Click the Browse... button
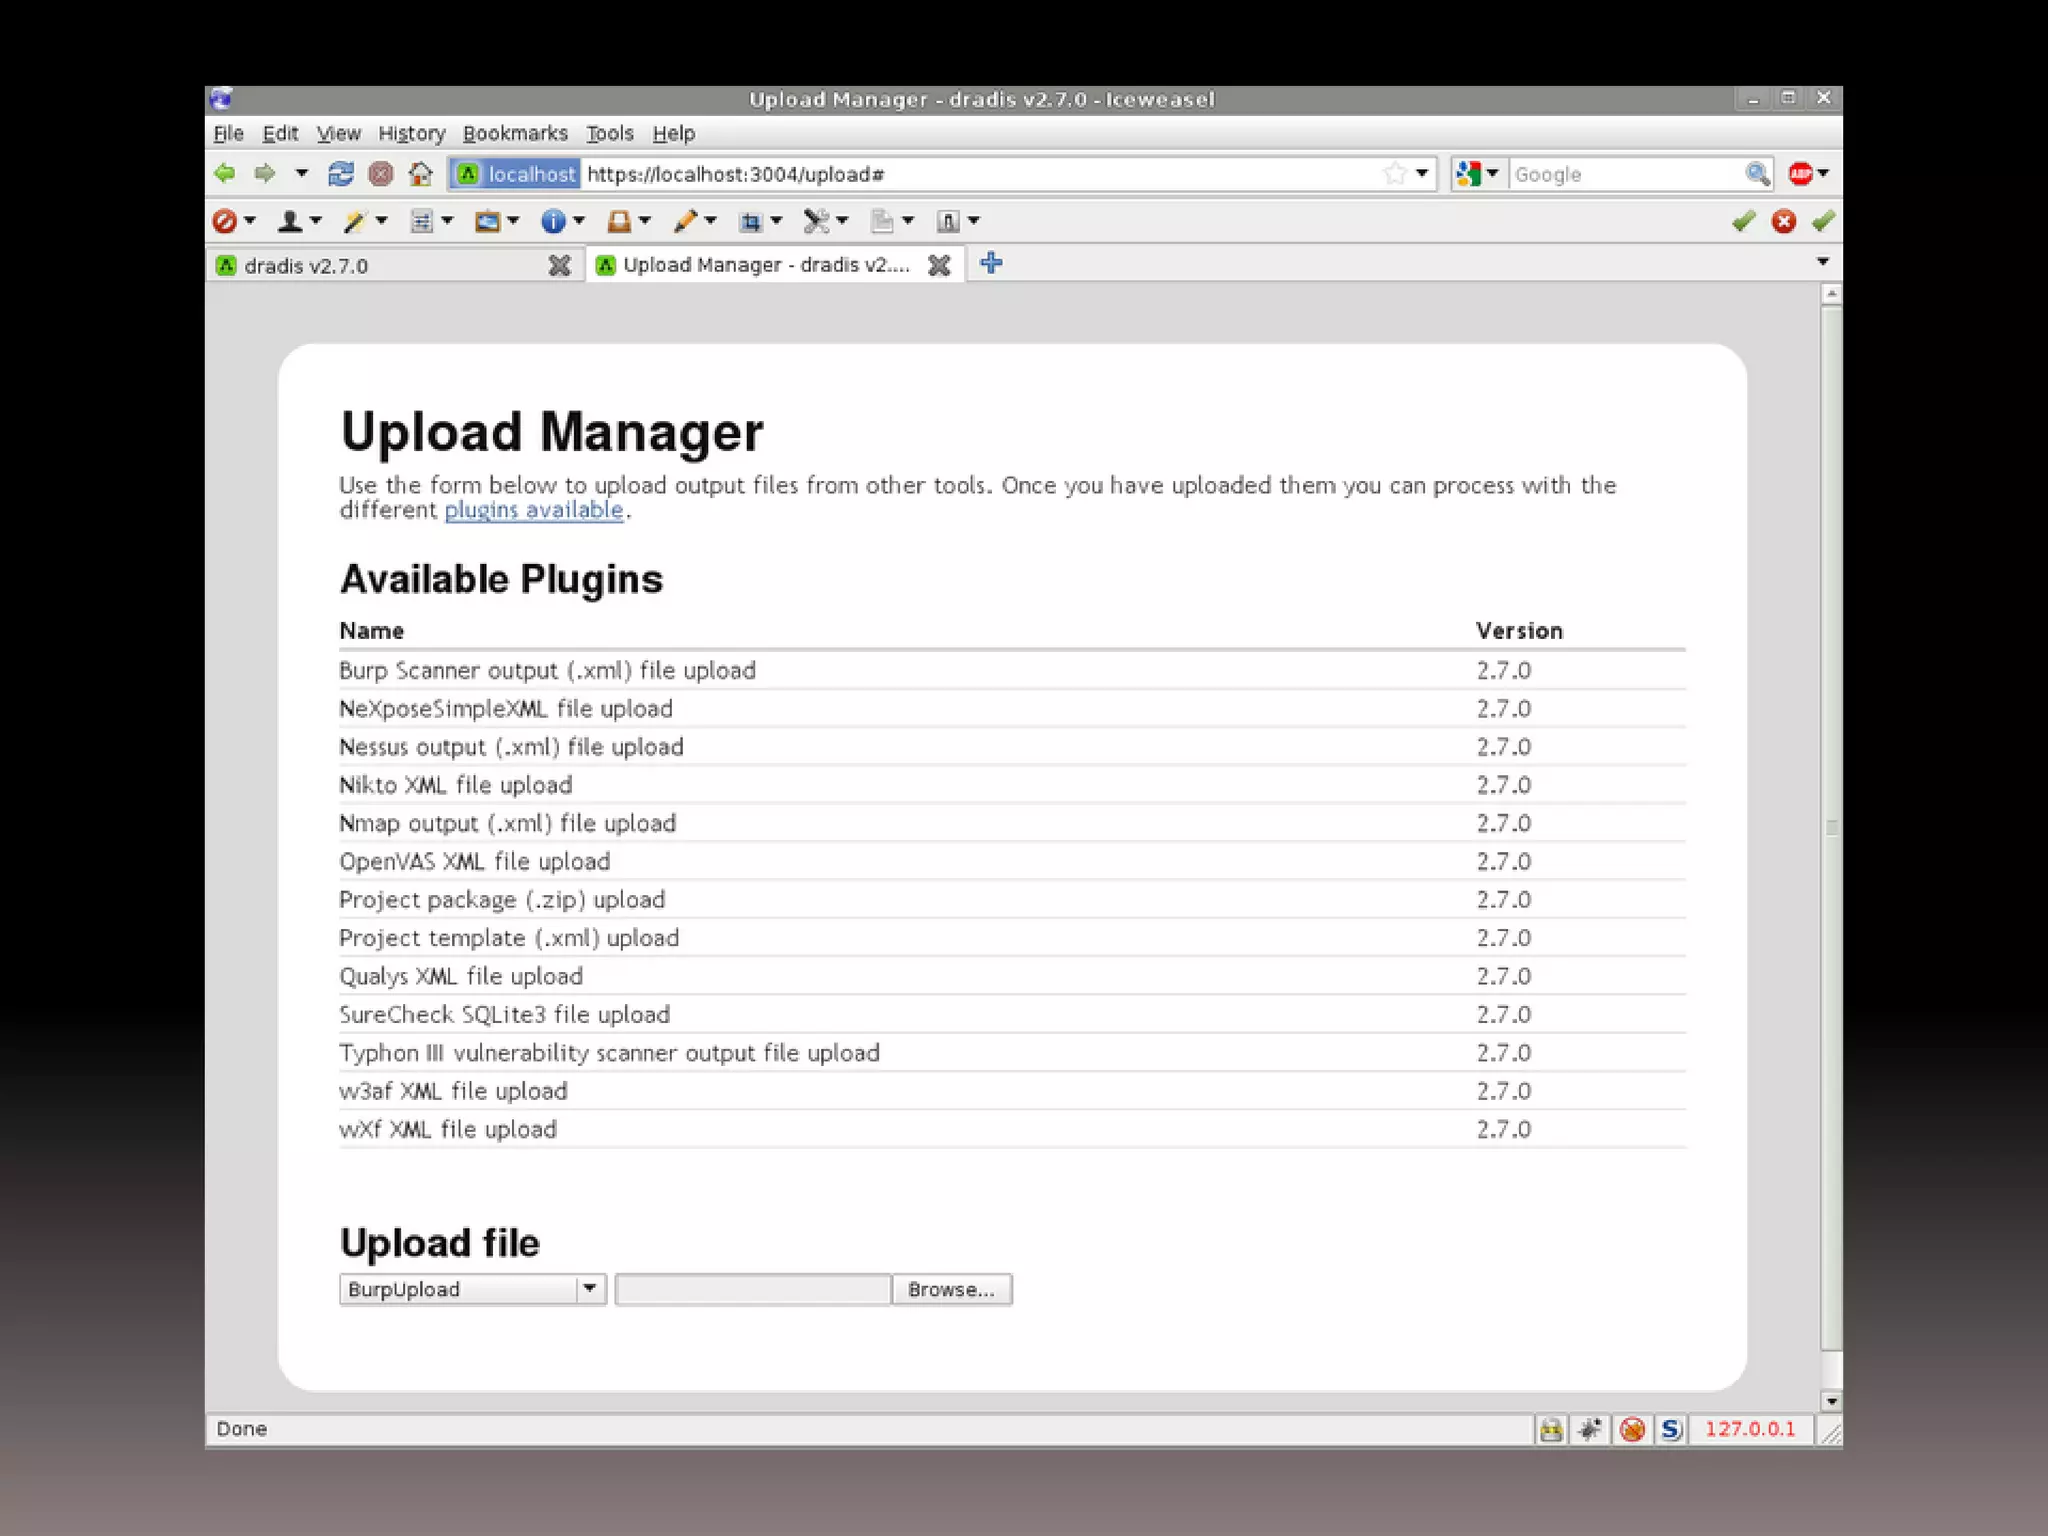2048x1536 pixels. (950, 1289)
